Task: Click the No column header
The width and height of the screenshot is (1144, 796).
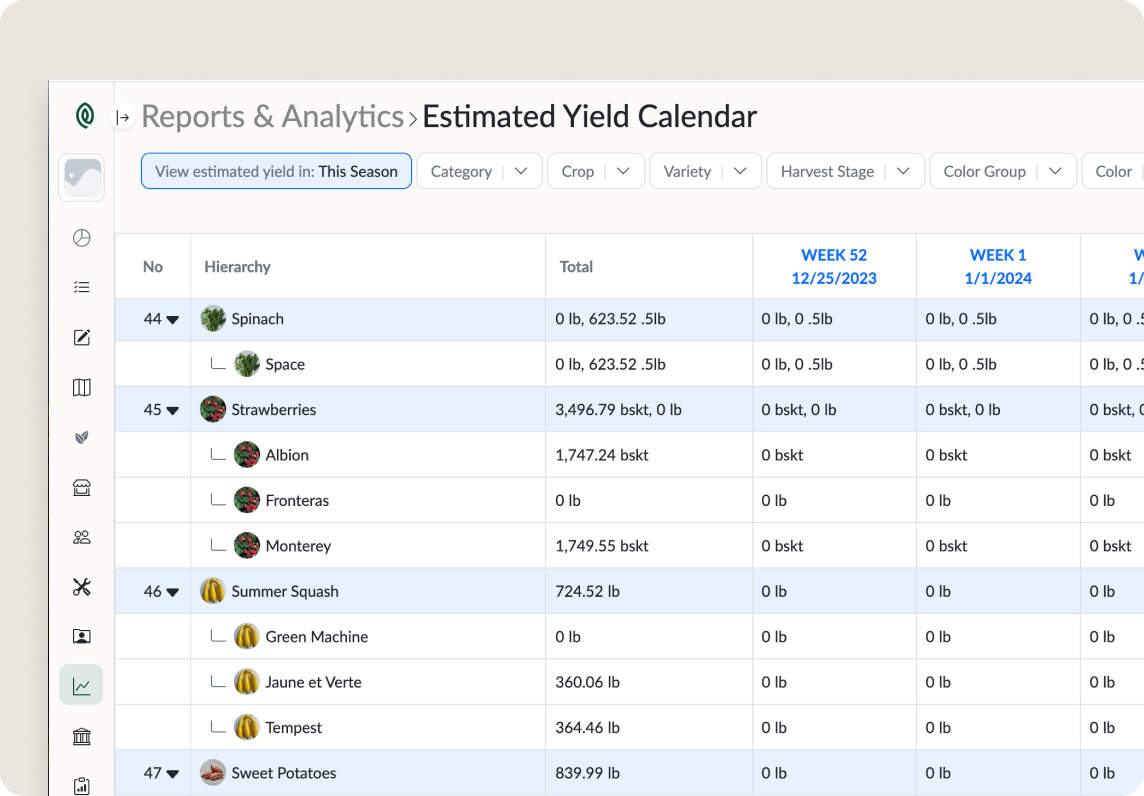Action: [152, 267]
